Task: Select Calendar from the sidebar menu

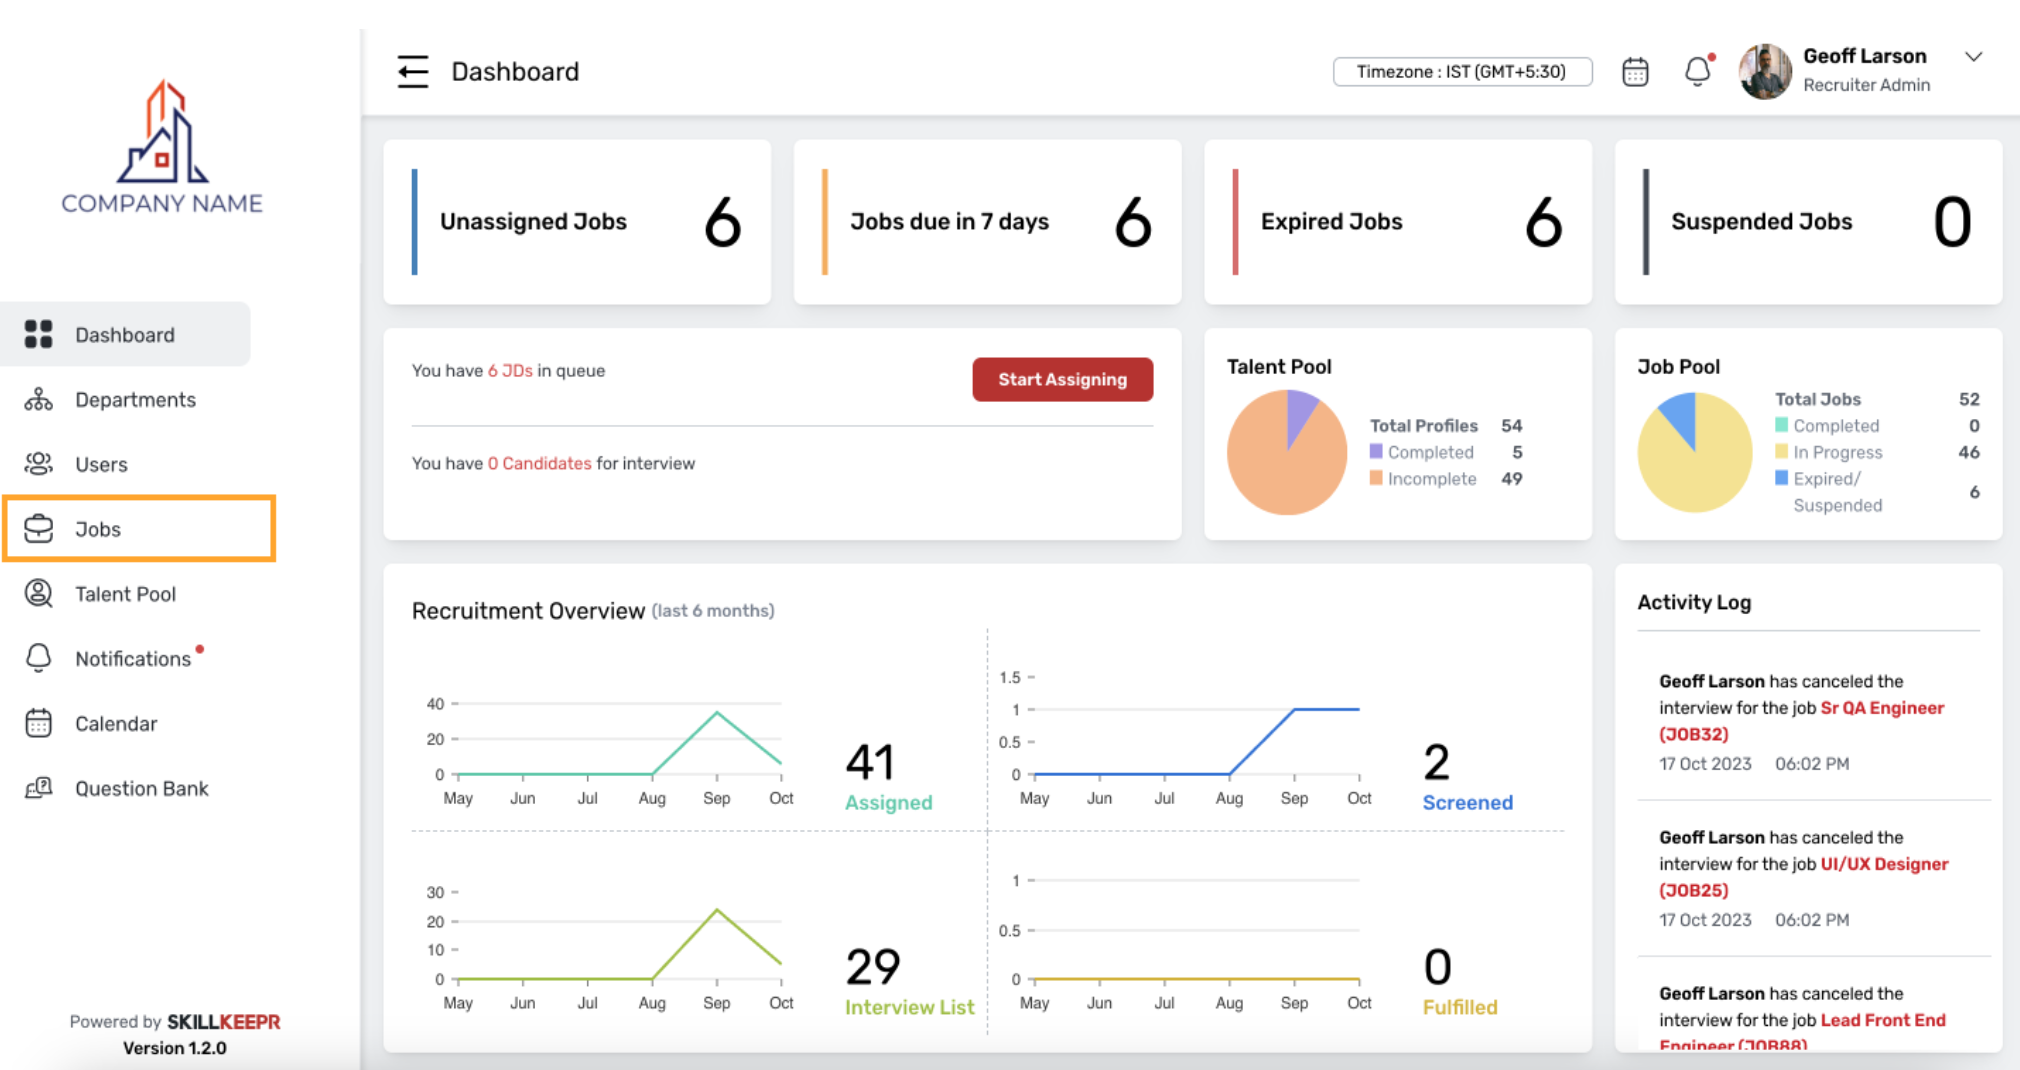Action: tap(116, 724)
